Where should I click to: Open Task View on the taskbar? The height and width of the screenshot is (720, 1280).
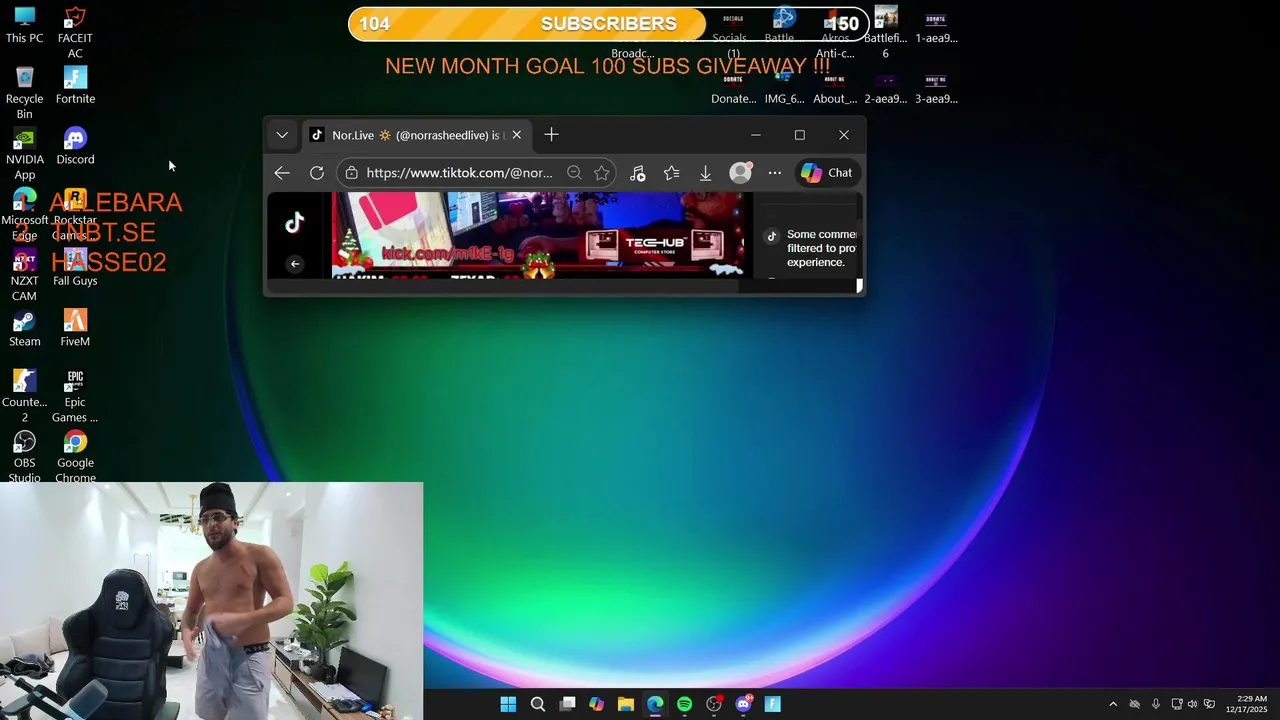tap(567, 704)
